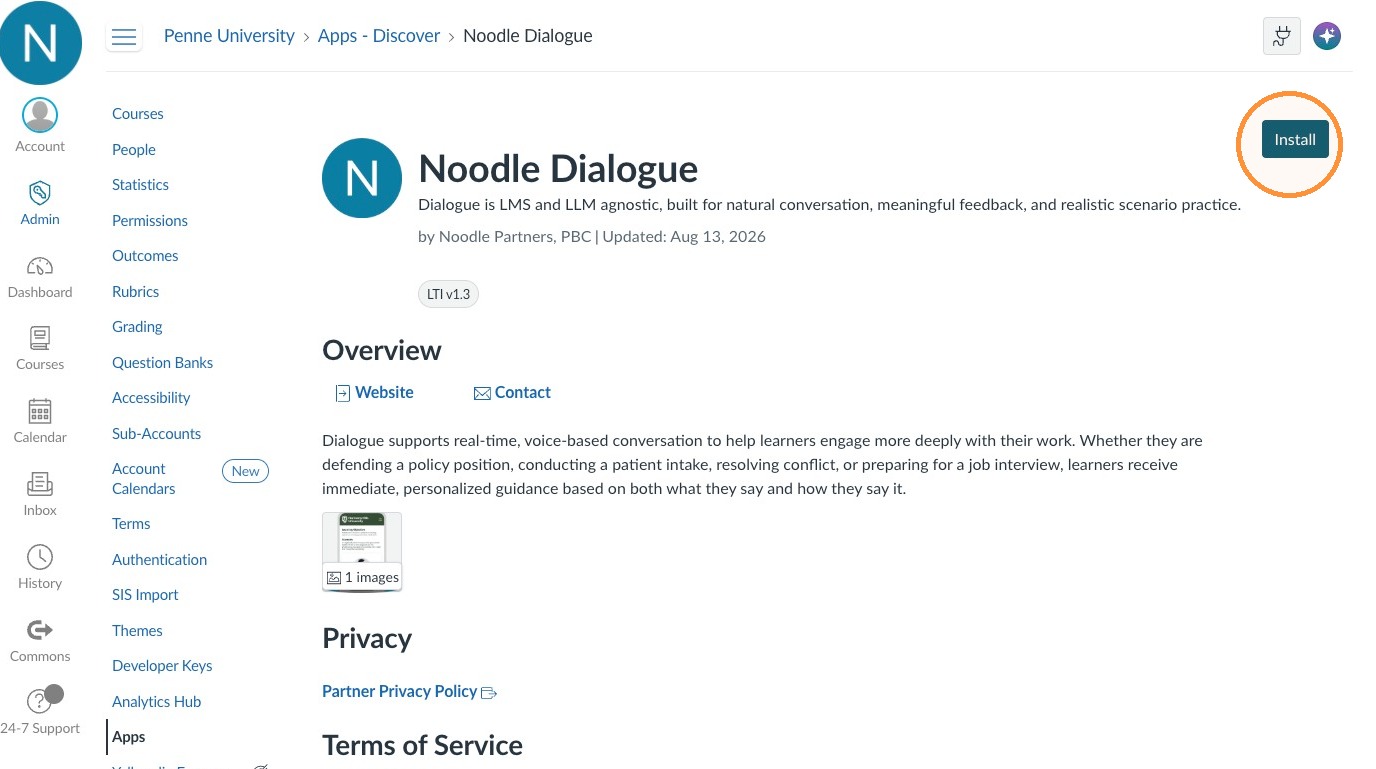Toggle the hamburger navigation menu
This screenshot has height=769, width=1376.
[x=124, y=37]
